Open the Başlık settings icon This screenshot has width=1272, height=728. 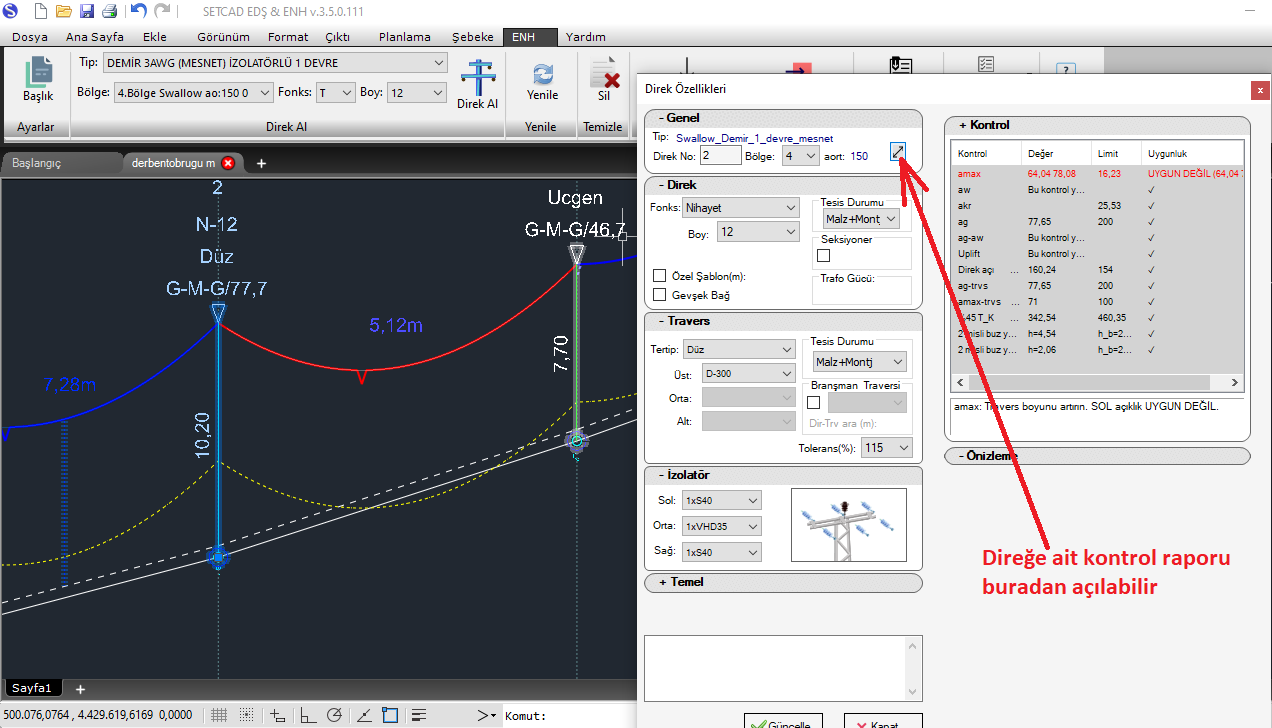pos(38,73)
